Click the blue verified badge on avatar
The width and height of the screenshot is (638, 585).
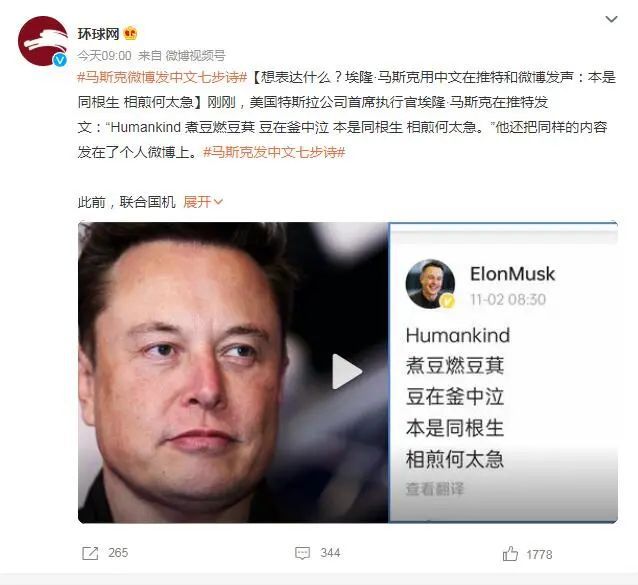pyautogui.click(x=60, y=60)
